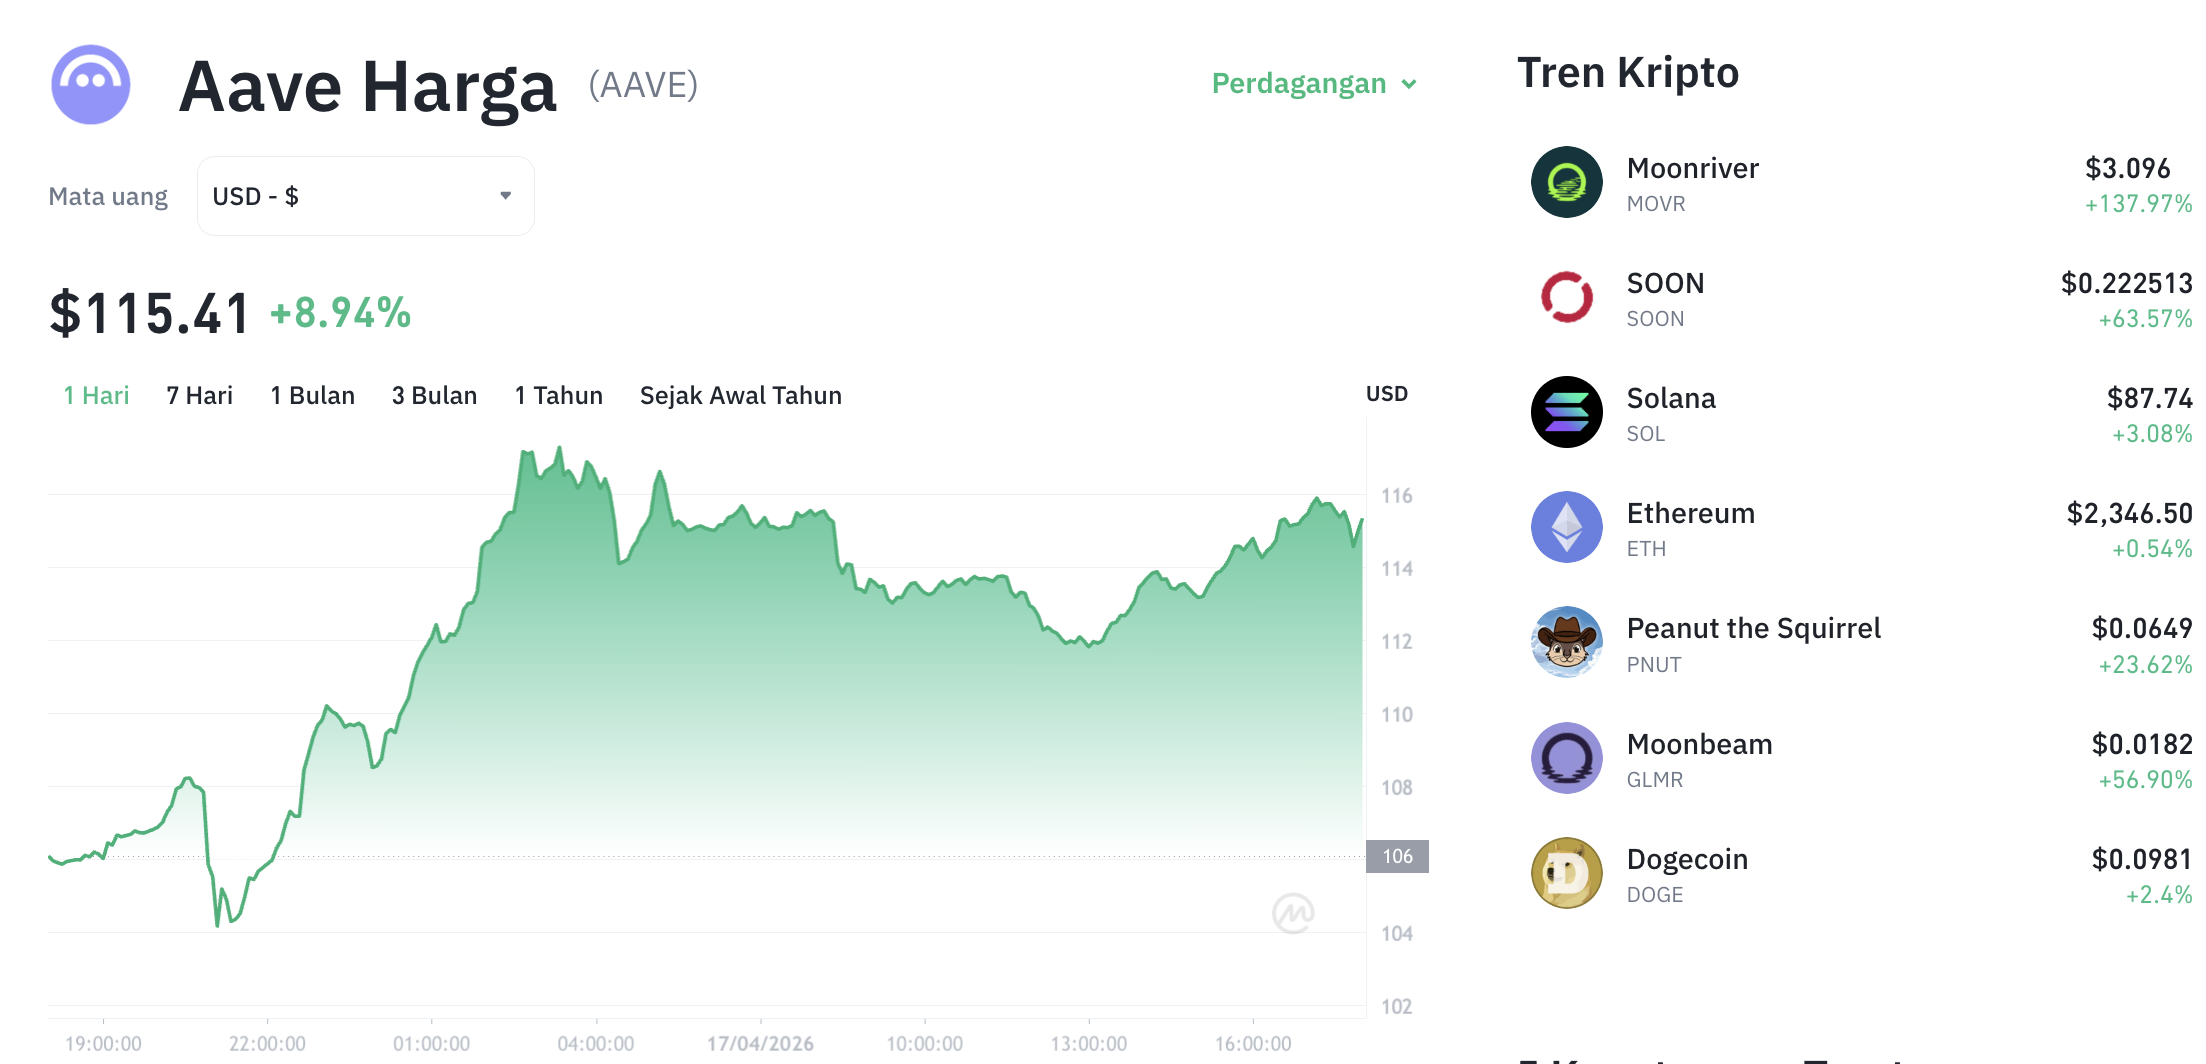Select the Moonriver MOVR coin icon
Image resolution: width=2206 pixels, height=1064 pixels.
tap(1566, 182)
